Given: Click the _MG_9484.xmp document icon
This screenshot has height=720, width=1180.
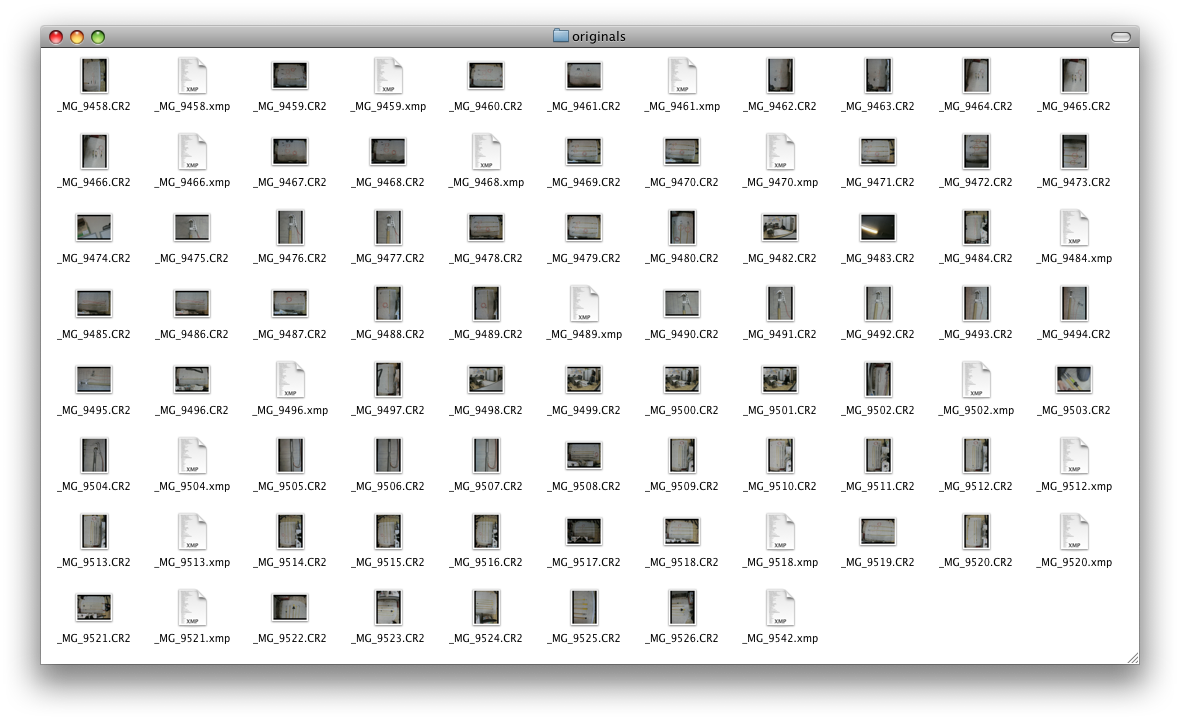Looking at the screenshot, I should [x=1074, y=228].
